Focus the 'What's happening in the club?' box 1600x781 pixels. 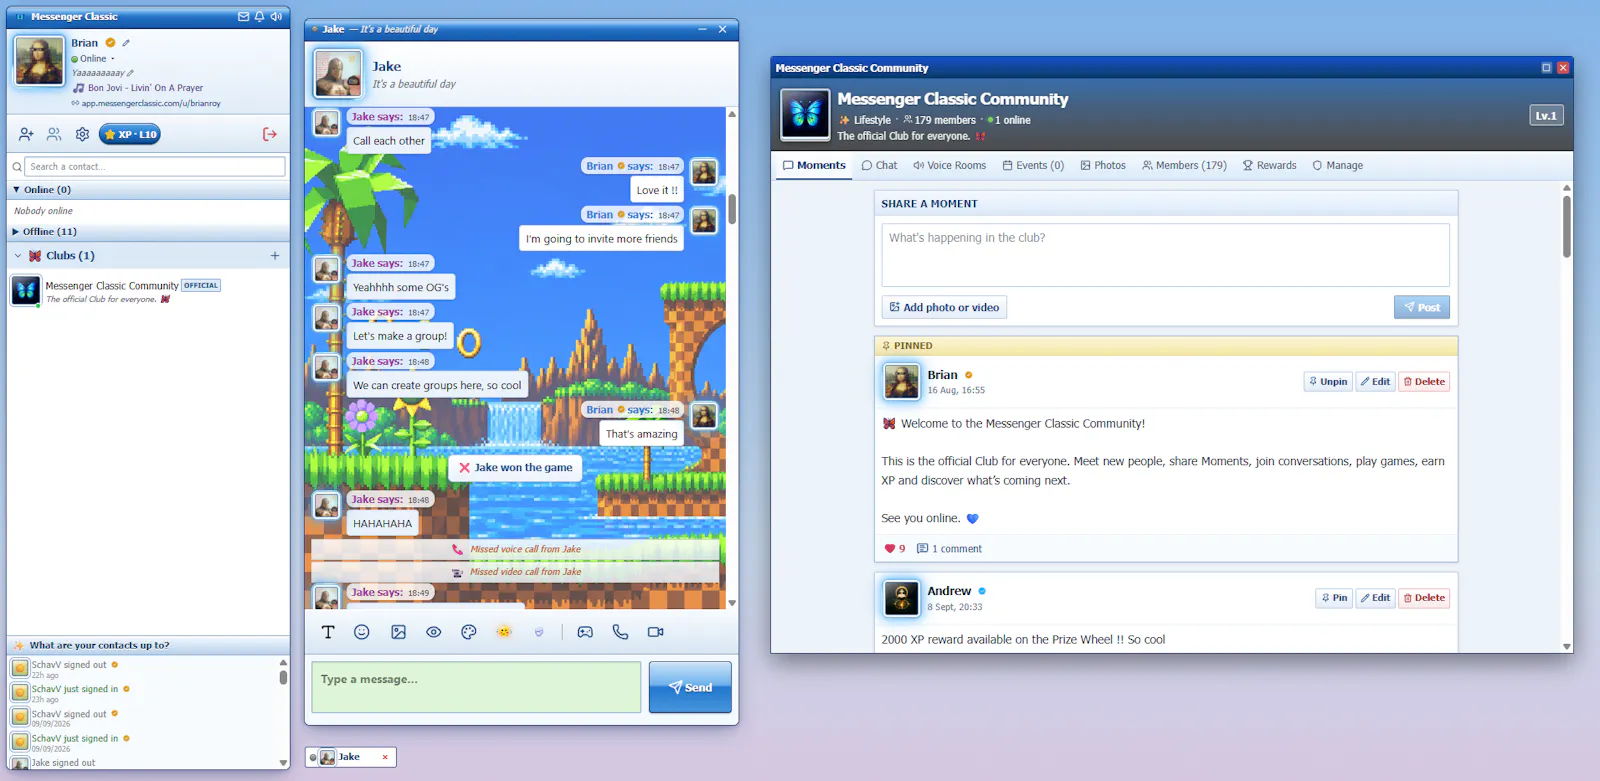pos(1165,255)
